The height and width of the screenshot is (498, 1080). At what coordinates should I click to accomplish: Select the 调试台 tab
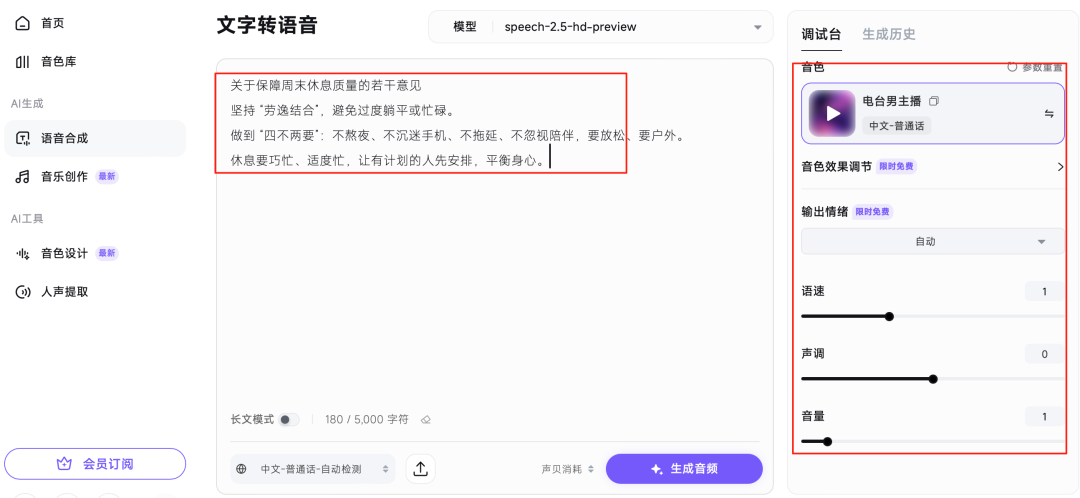tap(821, 34)
